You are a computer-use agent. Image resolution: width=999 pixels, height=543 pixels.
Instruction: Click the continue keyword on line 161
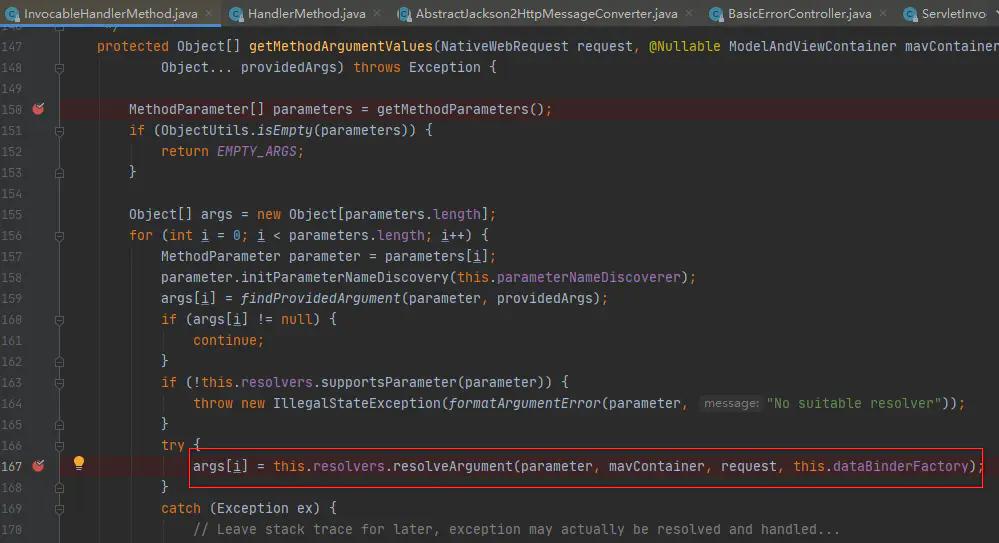(226, 340)
